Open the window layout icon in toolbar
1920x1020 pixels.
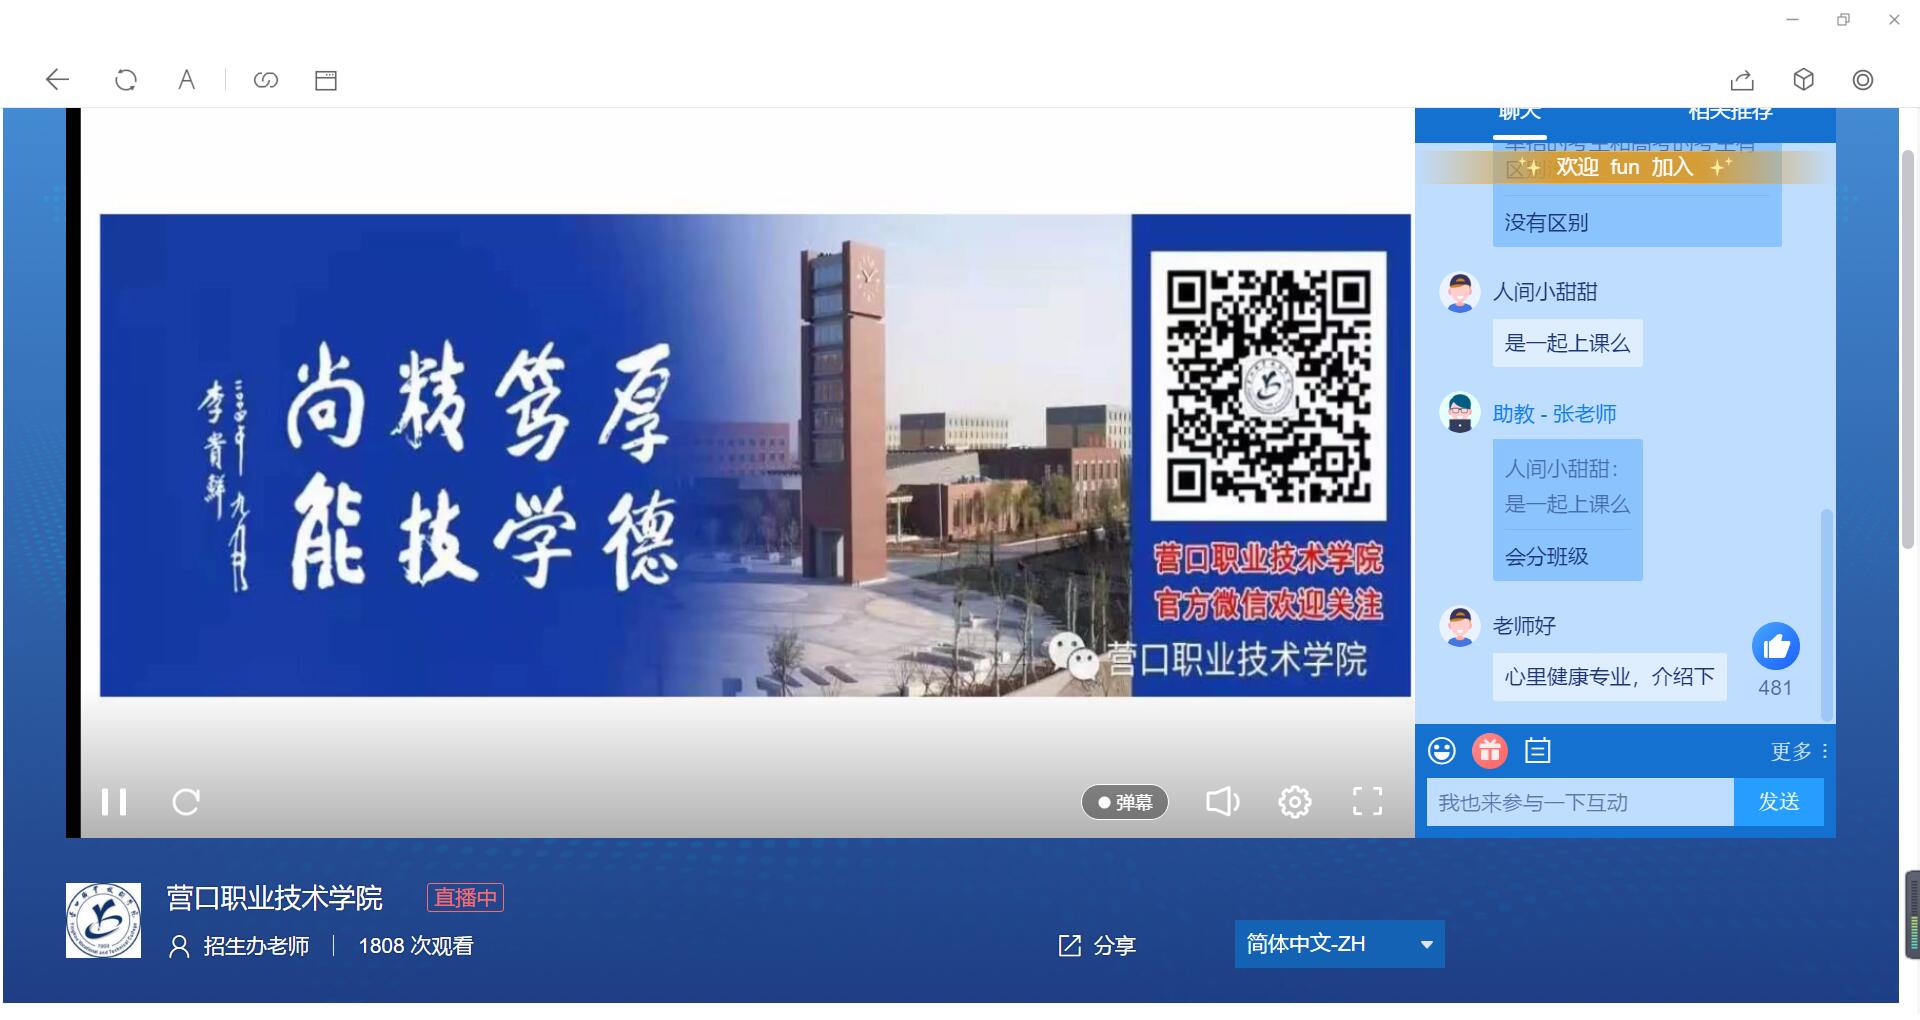pos(326,80)
